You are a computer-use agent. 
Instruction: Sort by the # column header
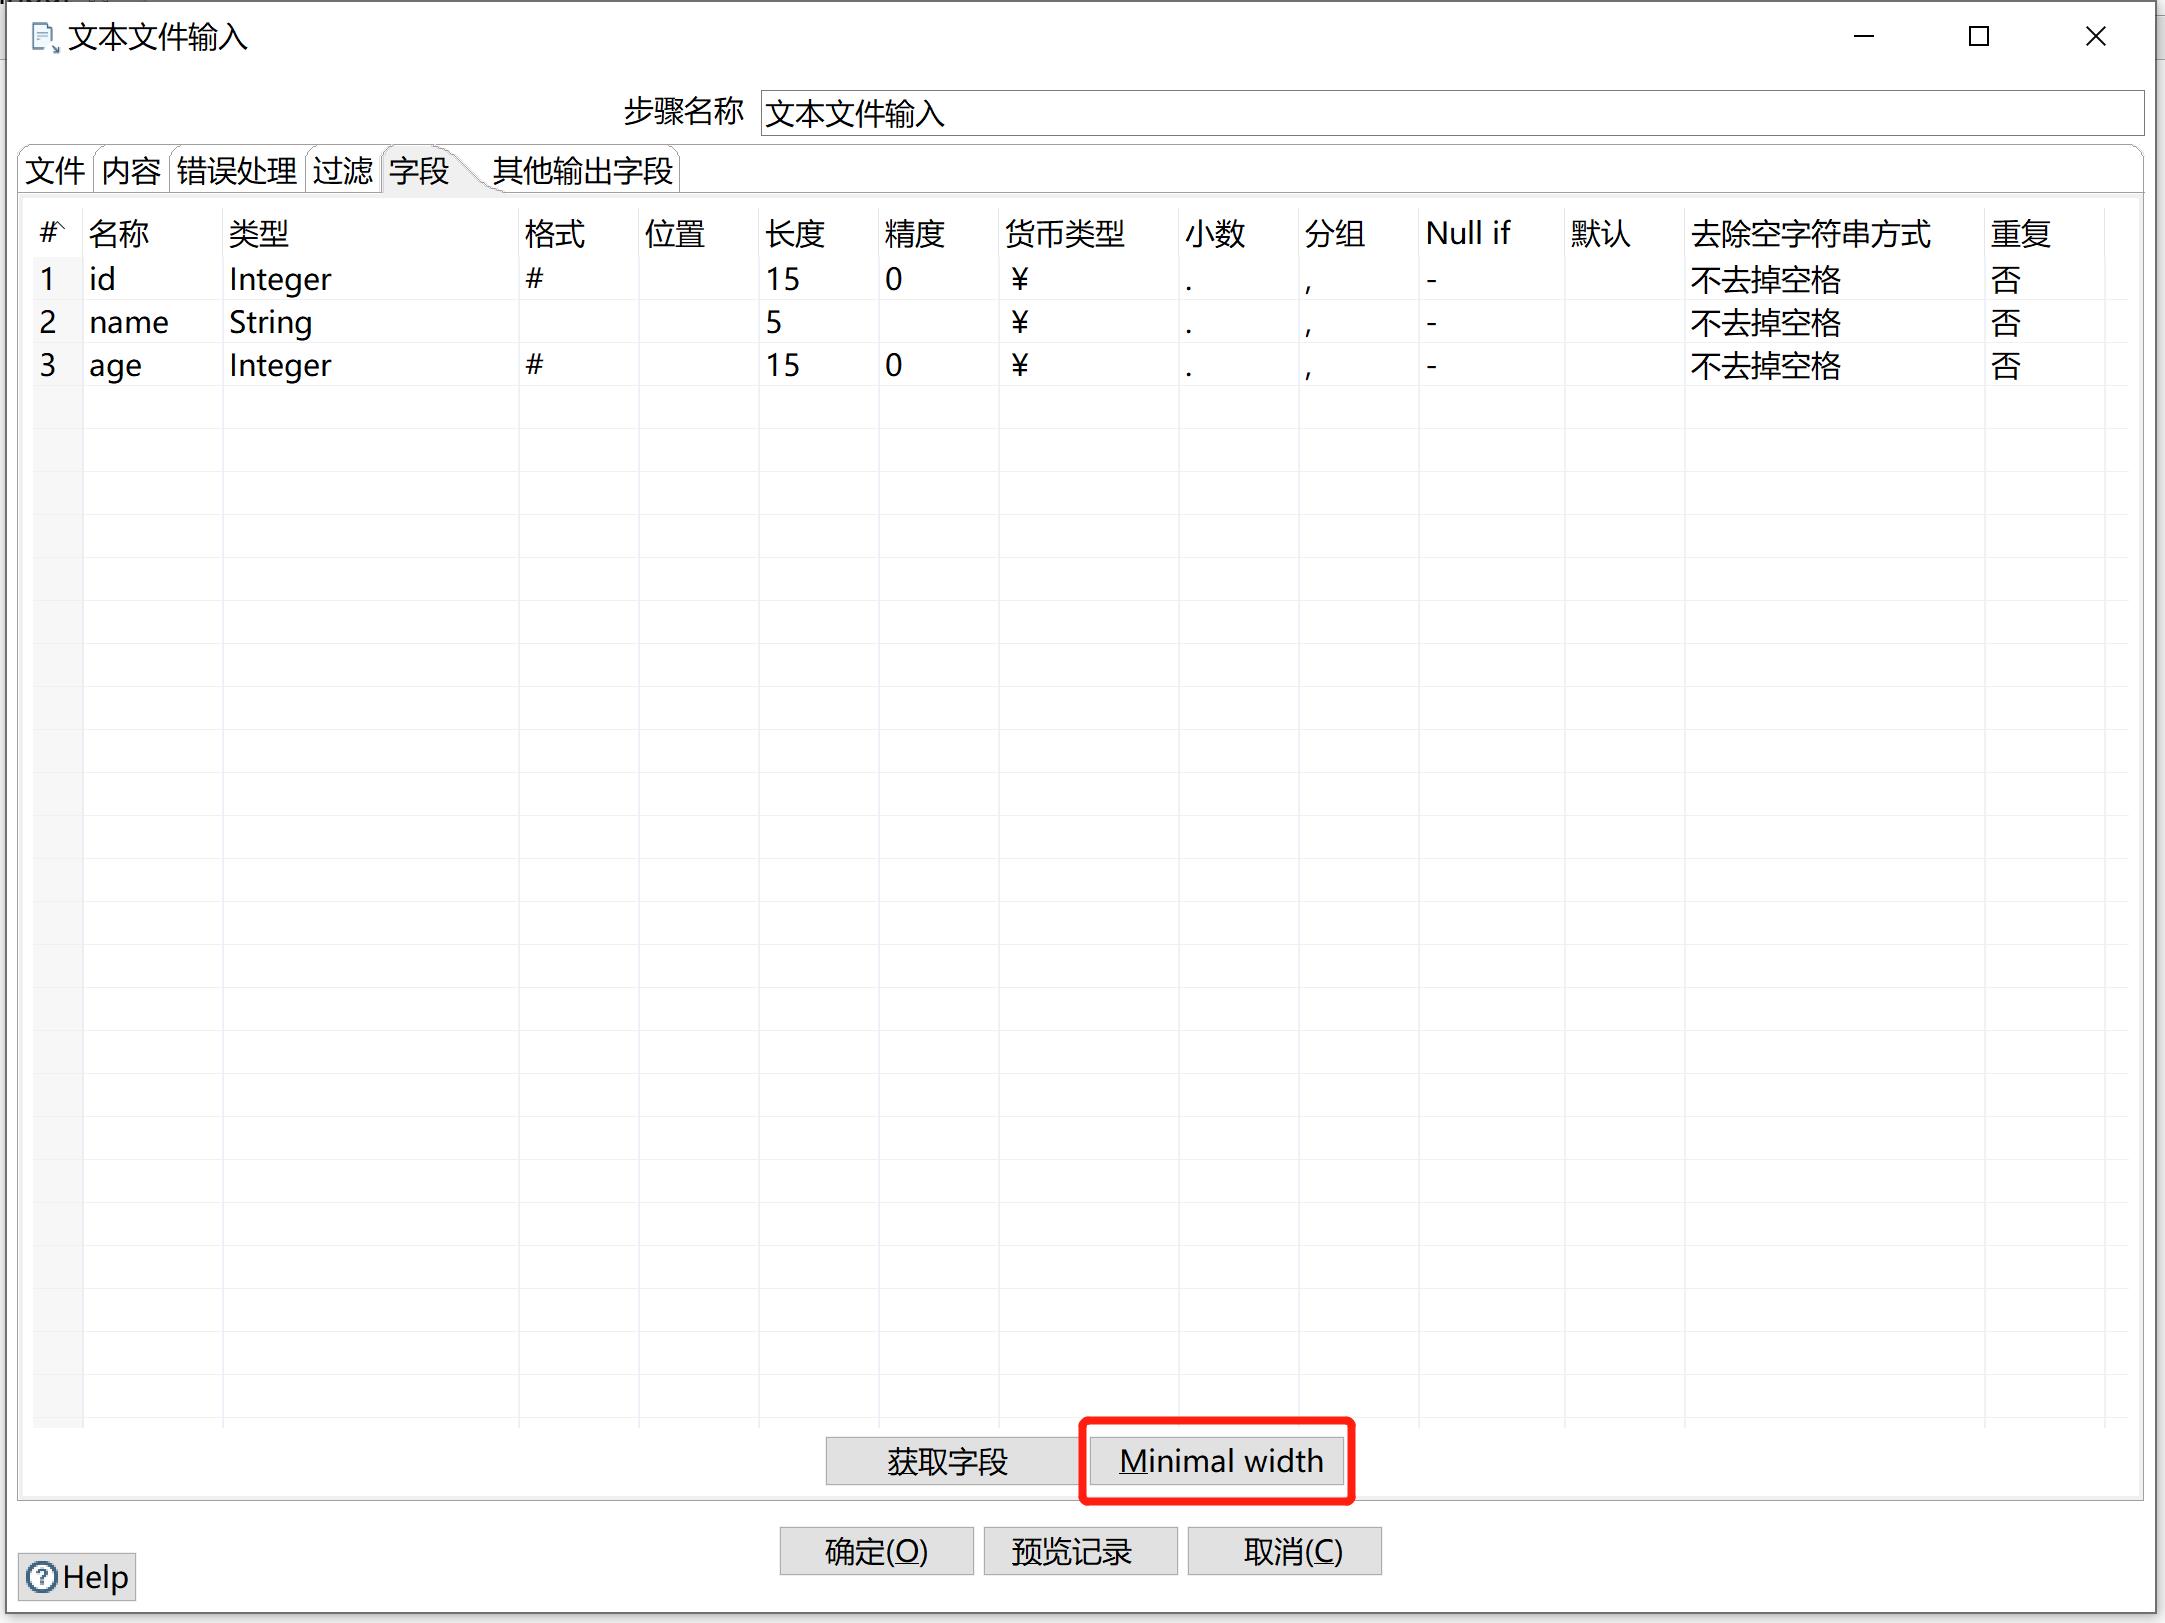coord(58,233)
